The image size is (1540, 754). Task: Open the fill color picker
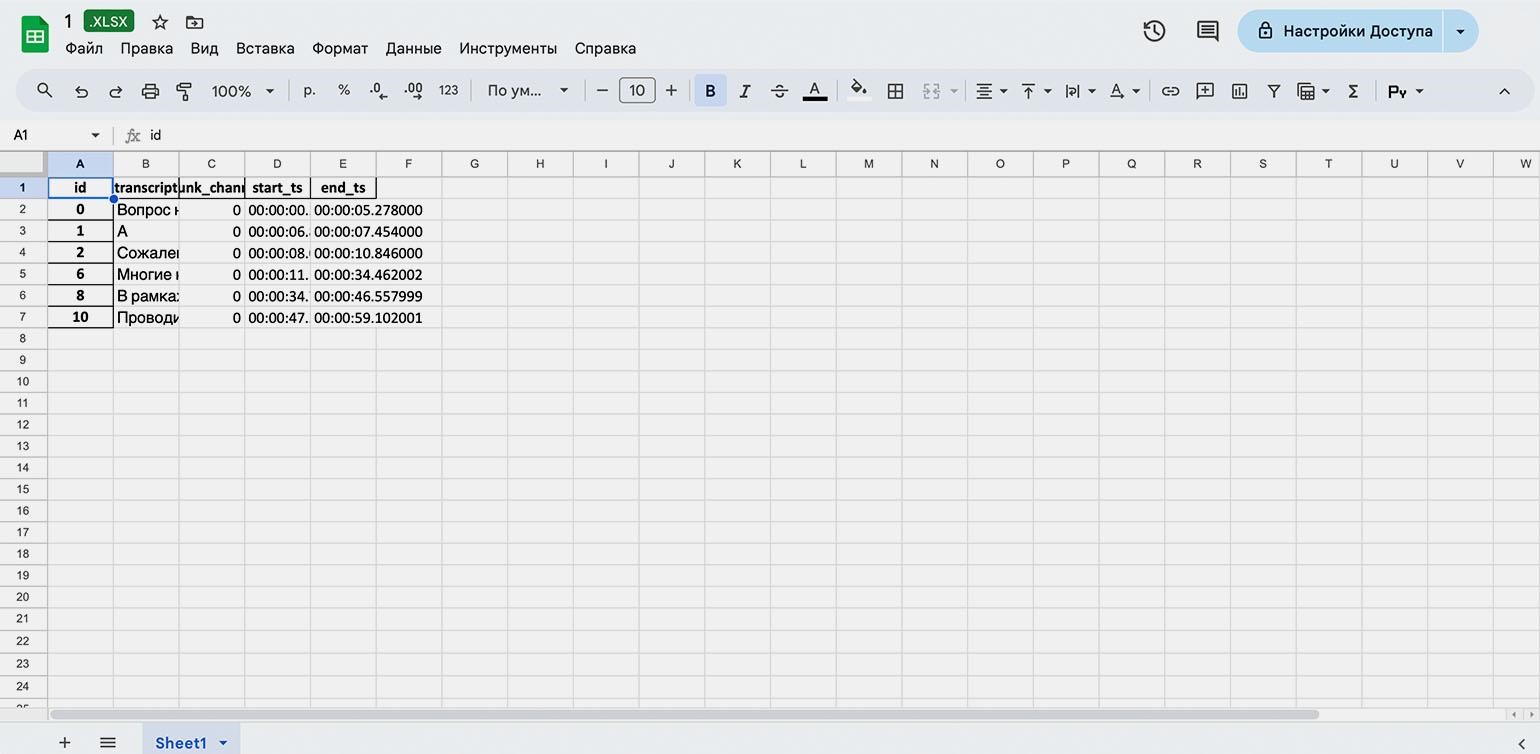point(859,91)
